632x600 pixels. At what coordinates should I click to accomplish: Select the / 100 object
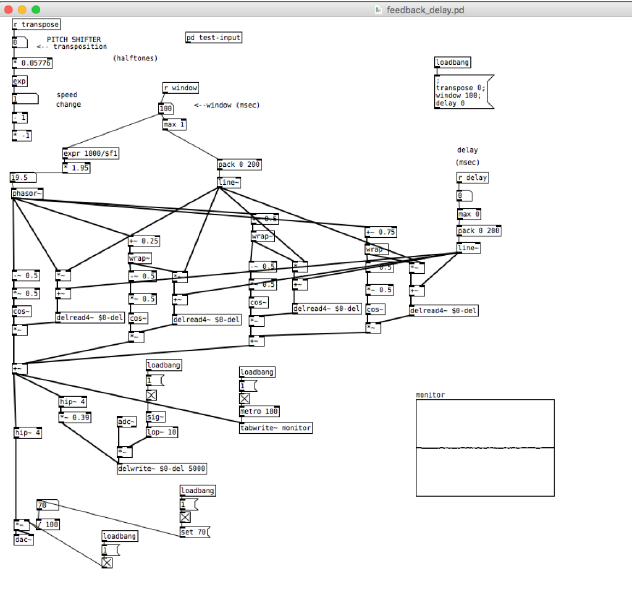tap(48, 524)
